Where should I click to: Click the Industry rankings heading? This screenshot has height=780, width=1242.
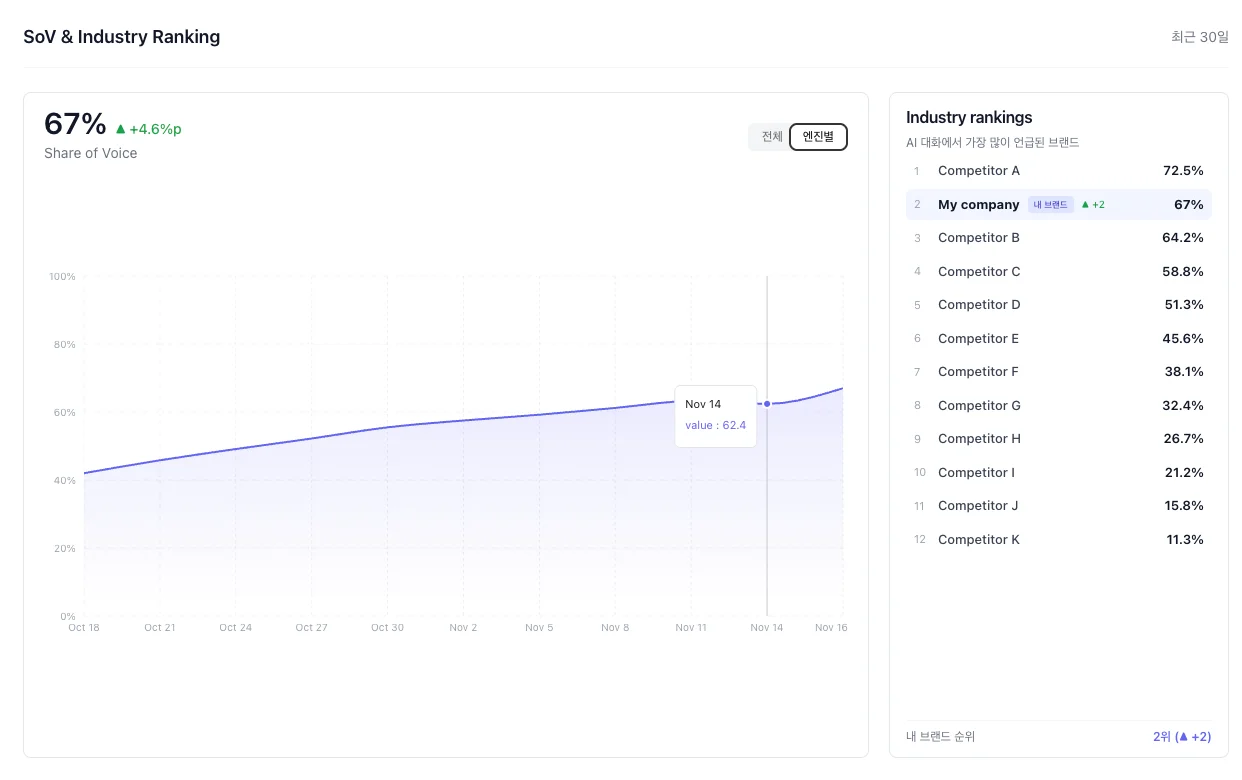tap(968, 117)
